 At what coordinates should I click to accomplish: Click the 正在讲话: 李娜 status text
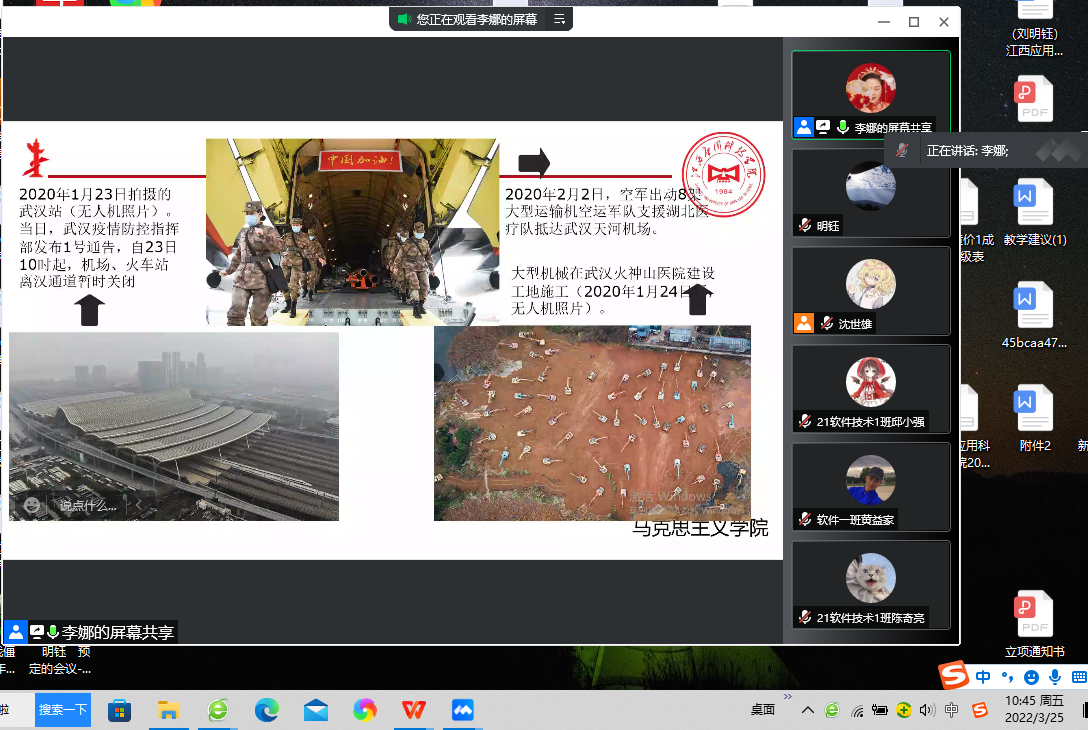(x=967, y=151)
